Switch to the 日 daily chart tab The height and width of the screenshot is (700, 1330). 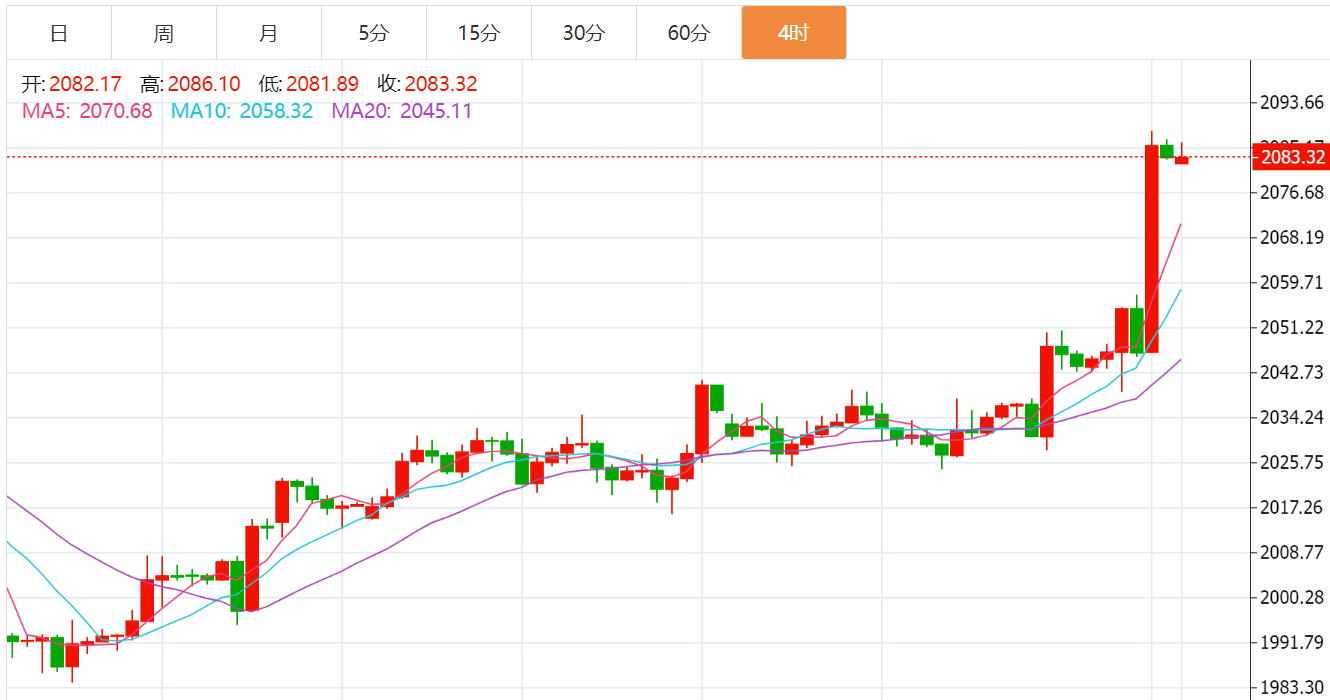(59, 33)
